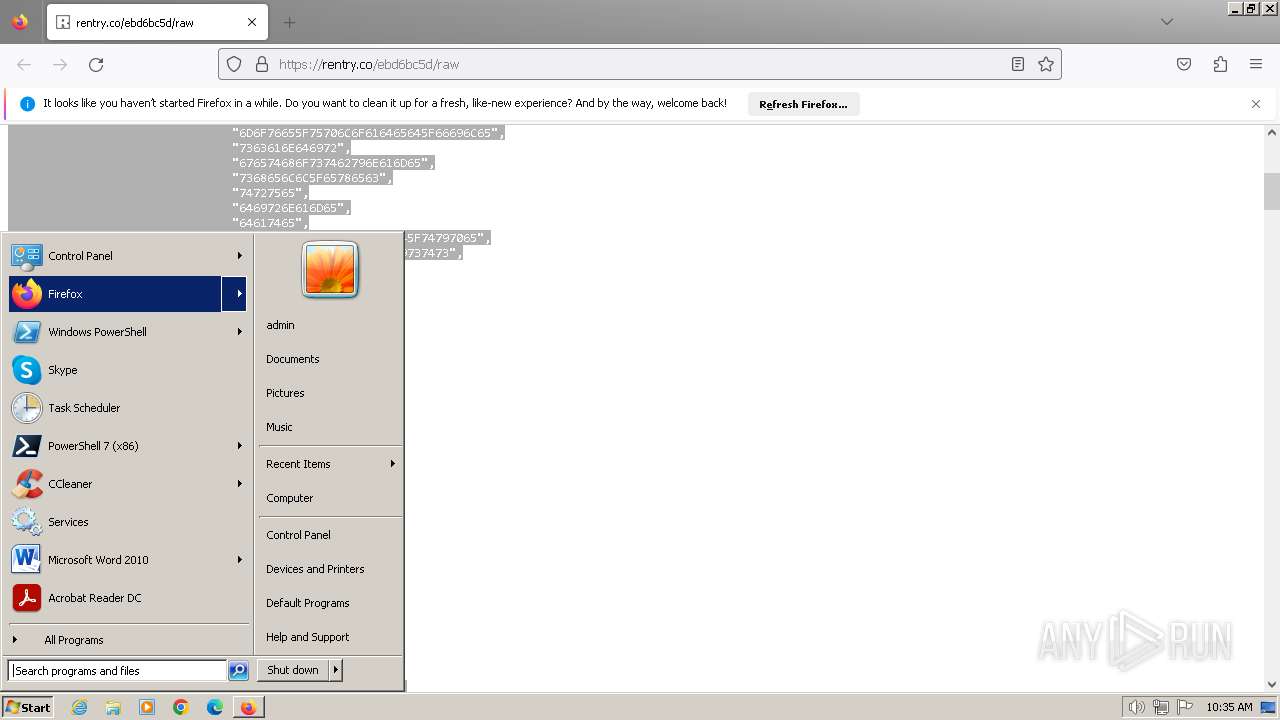The image size is (1280, 720).
Task: Open Google Chrome from taskbar
Action: (181, 707)
